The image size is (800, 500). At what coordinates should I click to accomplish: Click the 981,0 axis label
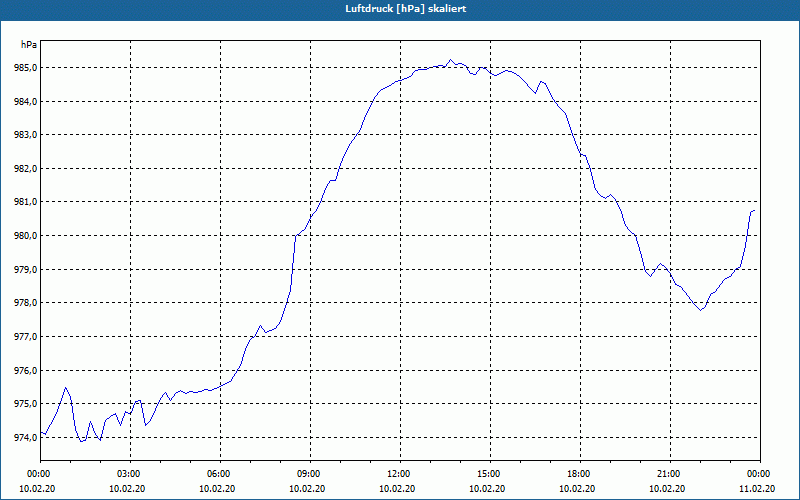click(27, 202)
